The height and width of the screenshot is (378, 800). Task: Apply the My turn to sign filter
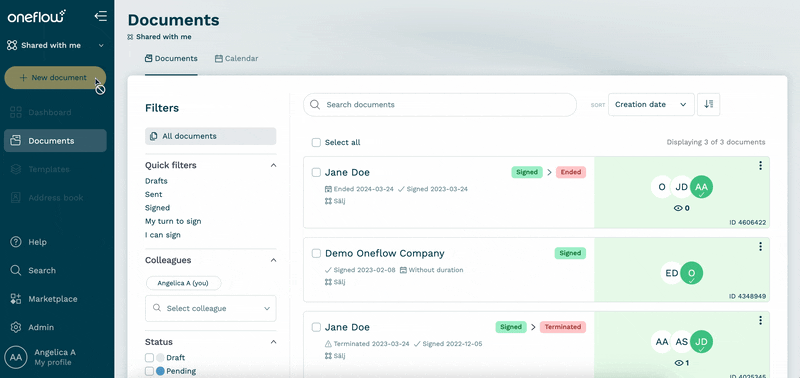pos(173,221)
